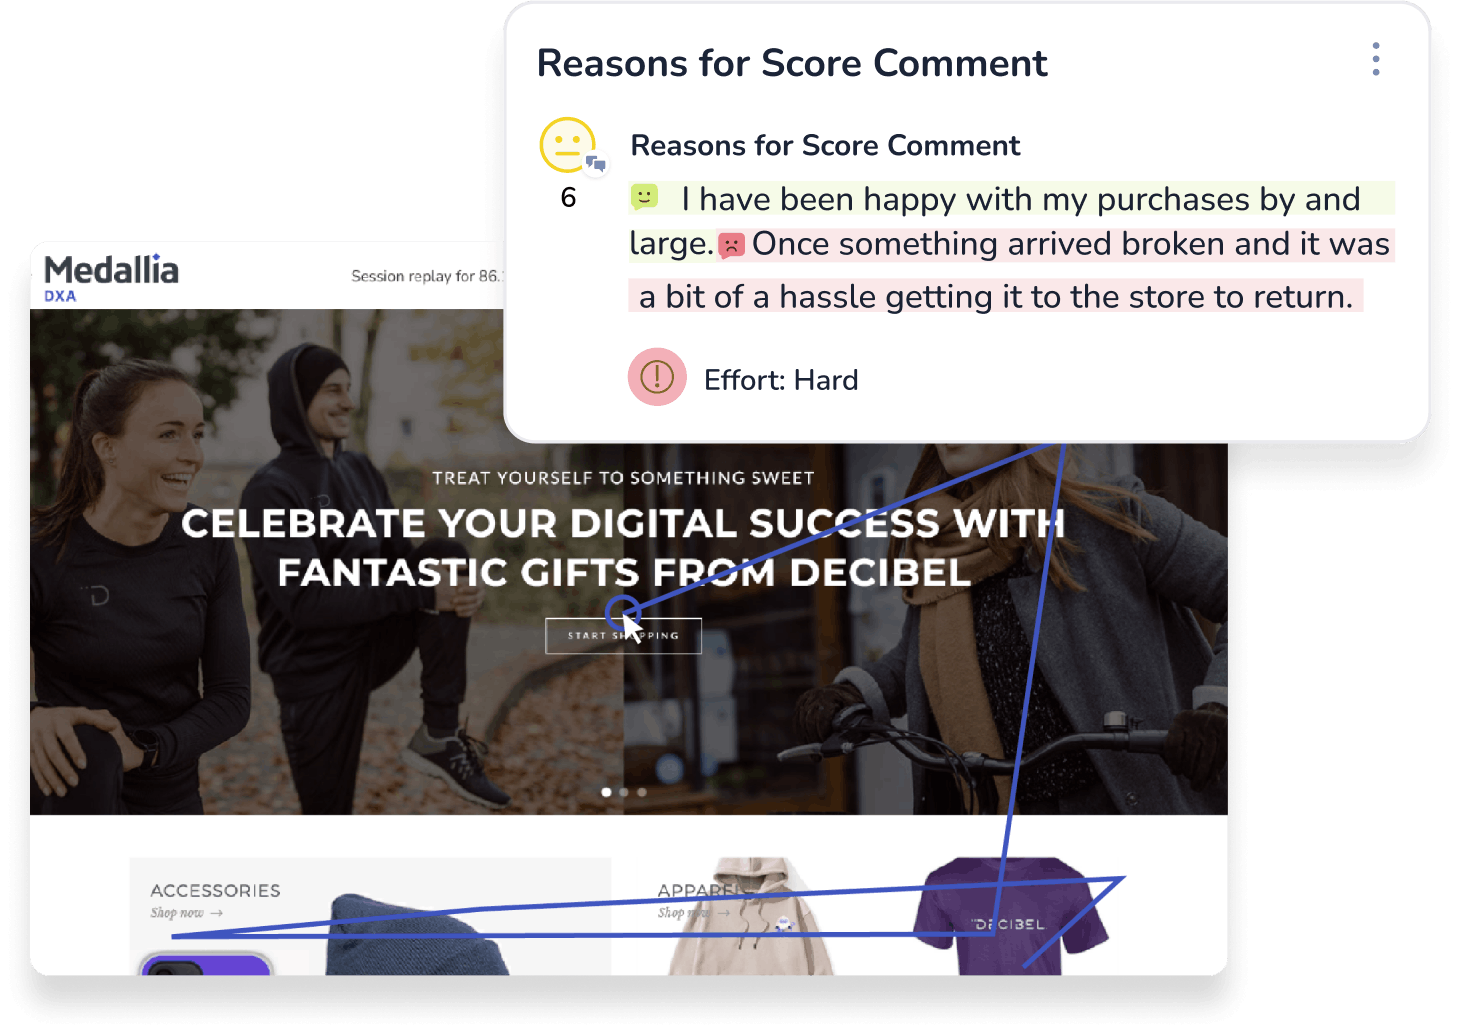Click the purple phone case image
Image resolution: width=1460 pixels, height=1034 pixels.
[x=206, y=964]
